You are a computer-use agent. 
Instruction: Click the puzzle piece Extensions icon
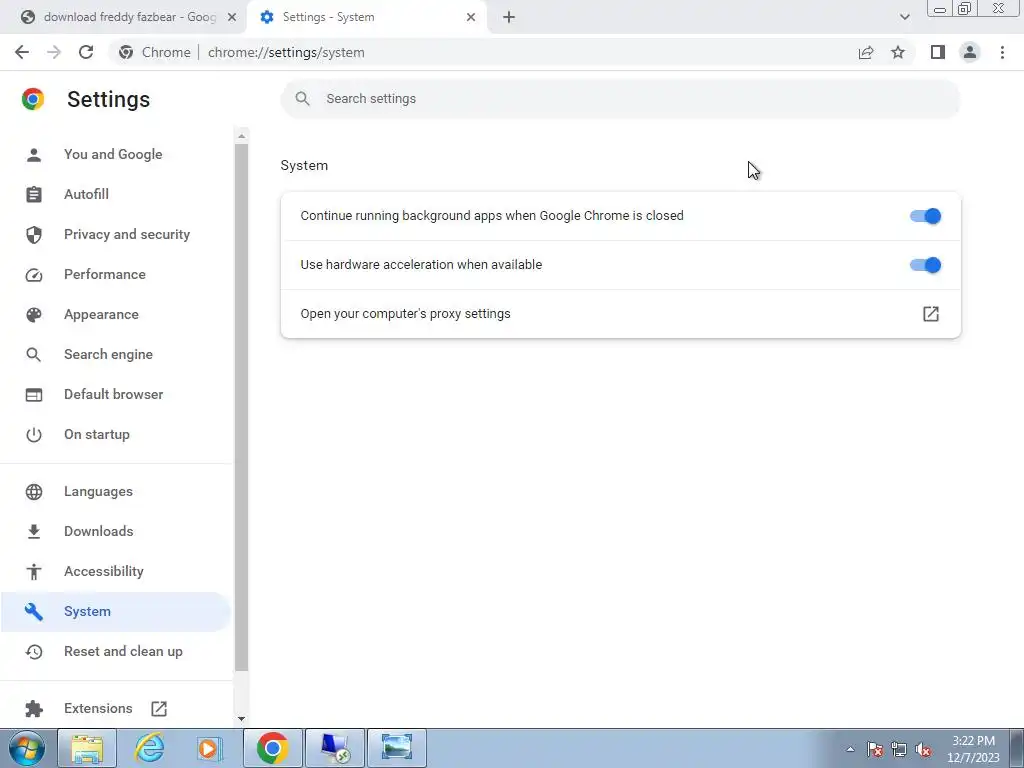pos(33,709)
